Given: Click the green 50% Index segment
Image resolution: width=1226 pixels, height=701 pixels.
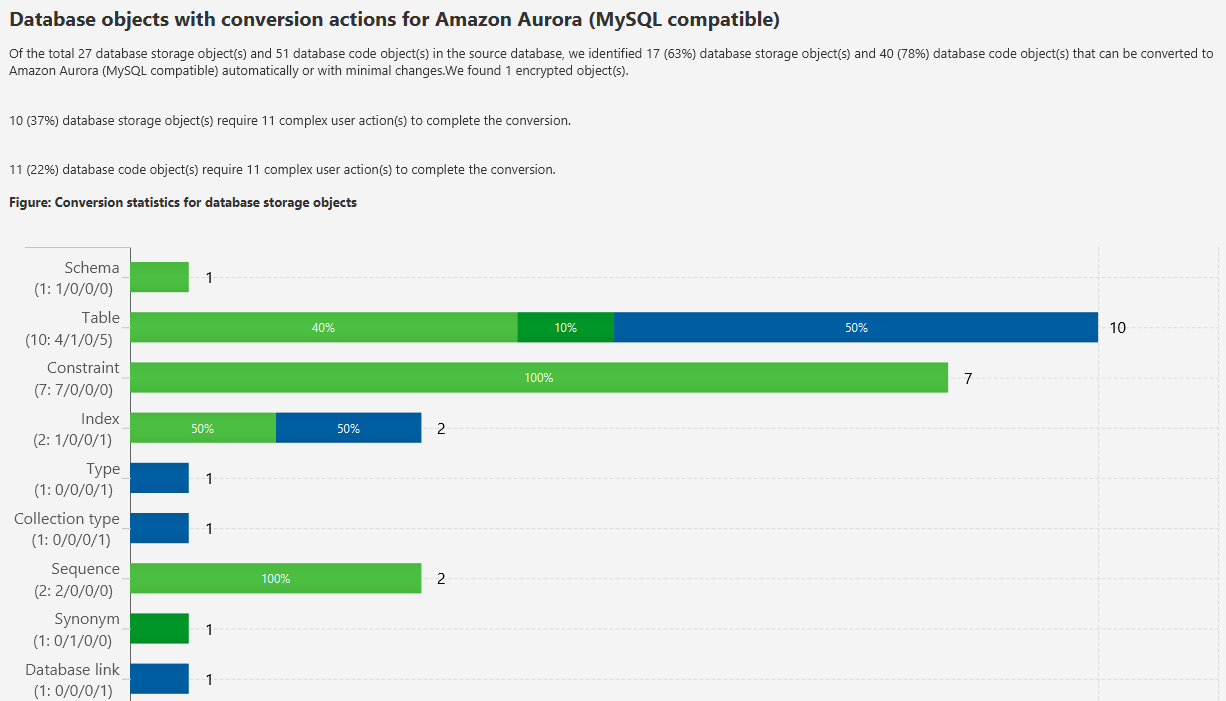Looking at the screenshot, I should [203, 428].
